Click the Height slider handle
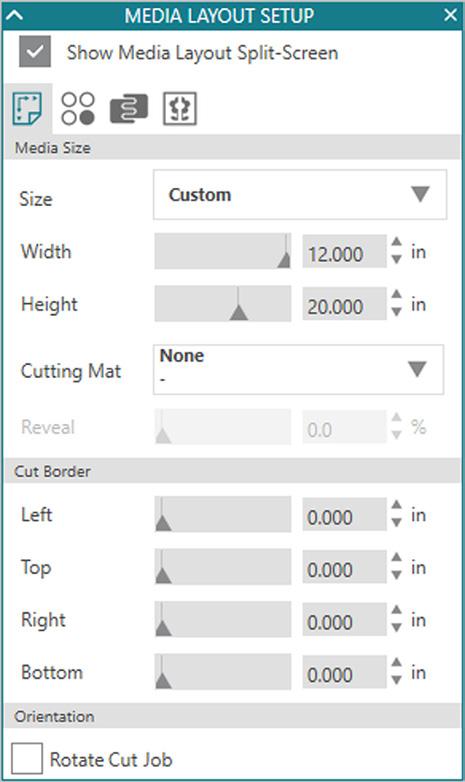 (x=239, y=312)
